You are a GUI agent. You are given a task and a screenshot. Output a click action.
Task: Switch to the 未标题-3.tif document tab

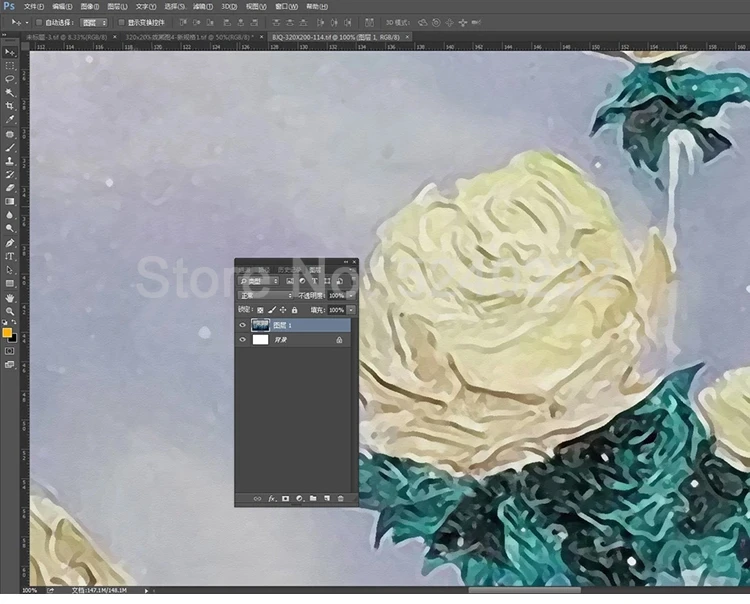pos(58,36)
